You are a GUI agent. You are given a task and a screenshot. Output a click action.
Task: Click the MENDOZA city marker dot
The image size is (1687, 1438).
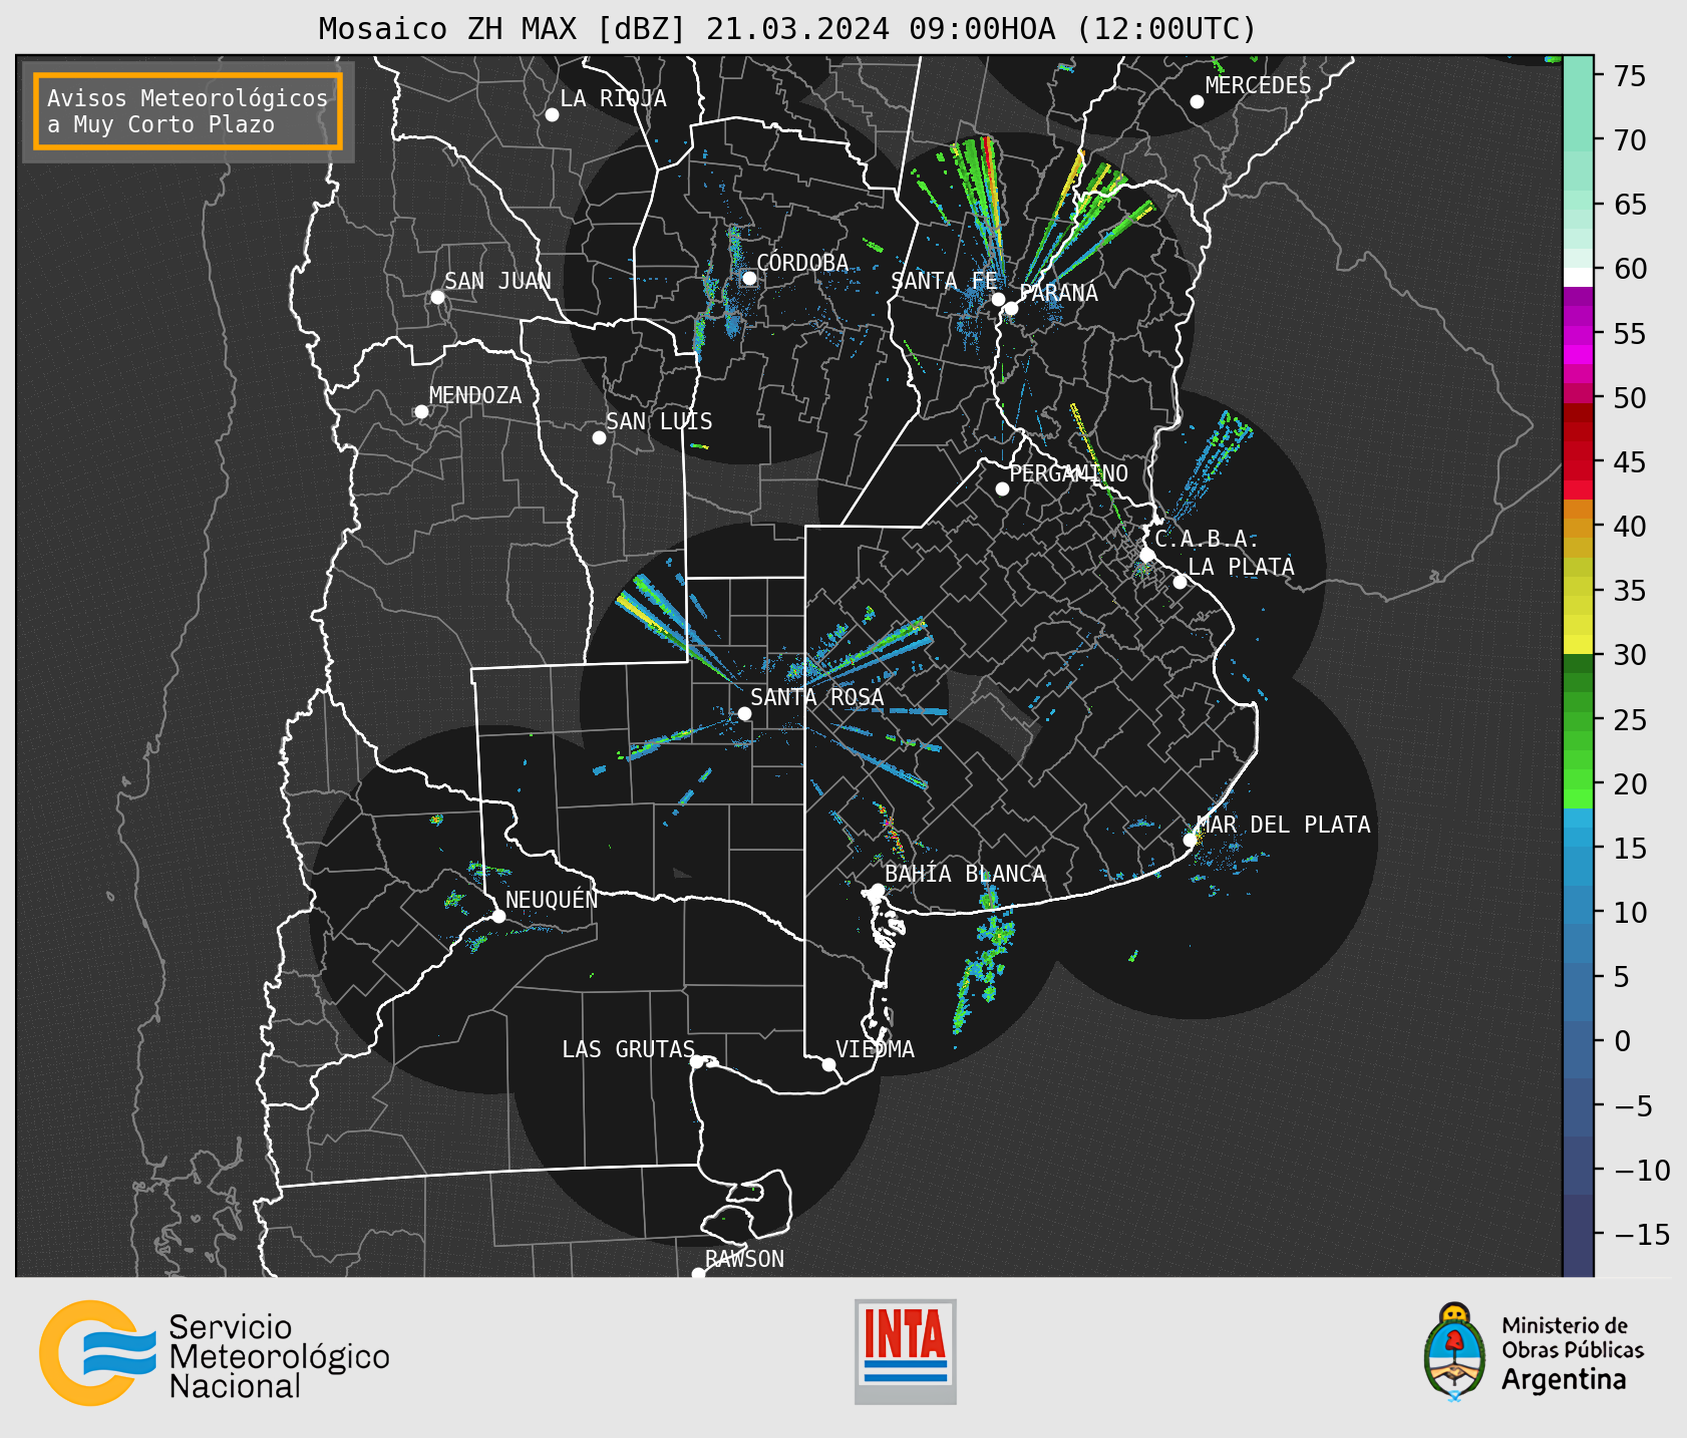coord(422,412)
